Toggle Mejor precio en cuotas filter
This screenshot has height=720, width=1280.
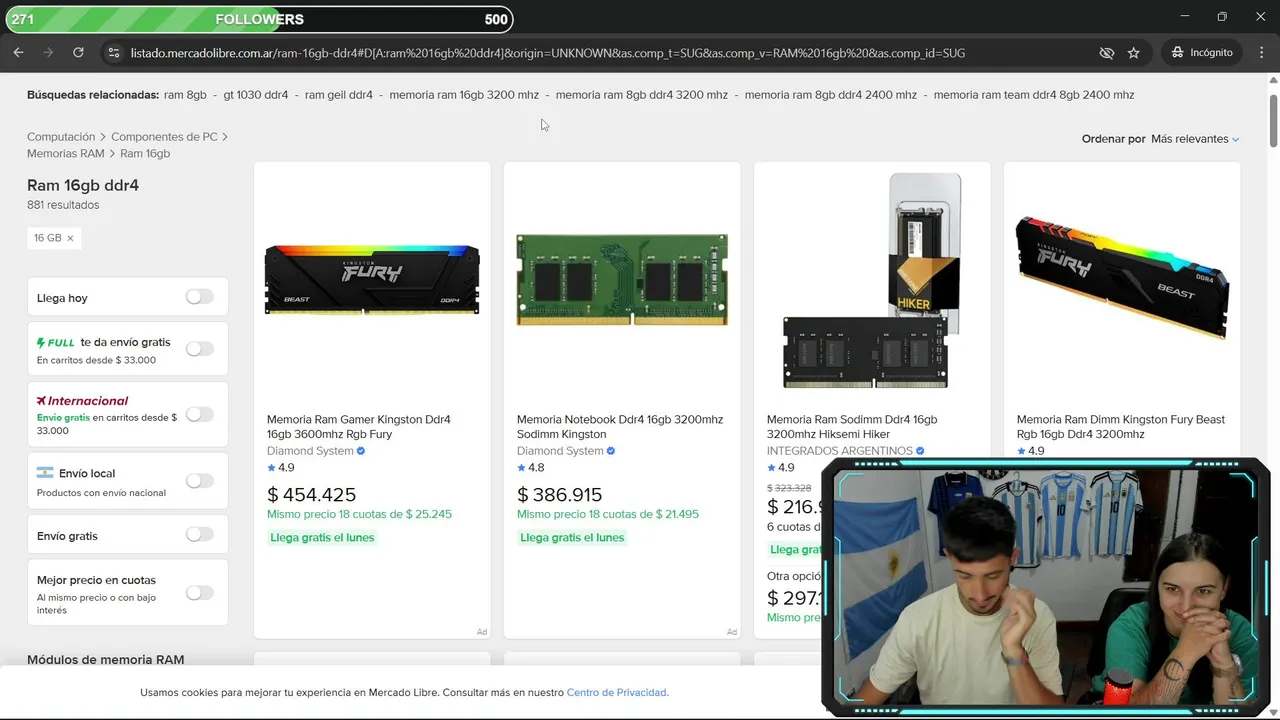tap(199, 593)
